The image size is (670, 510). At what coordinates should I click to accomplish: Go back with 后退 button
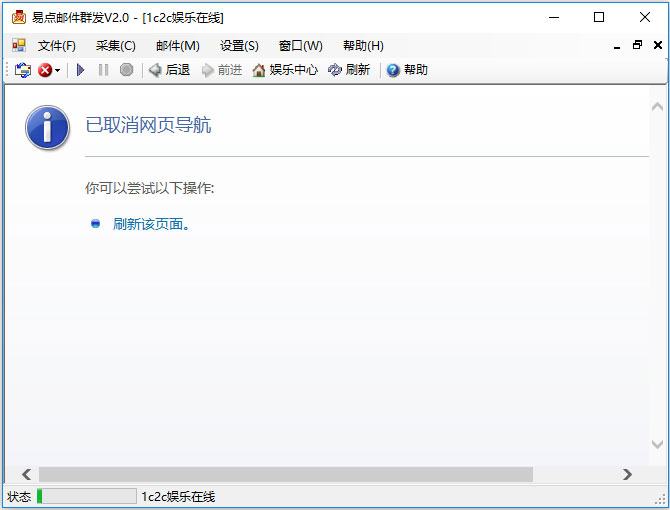tap(169, 70)
